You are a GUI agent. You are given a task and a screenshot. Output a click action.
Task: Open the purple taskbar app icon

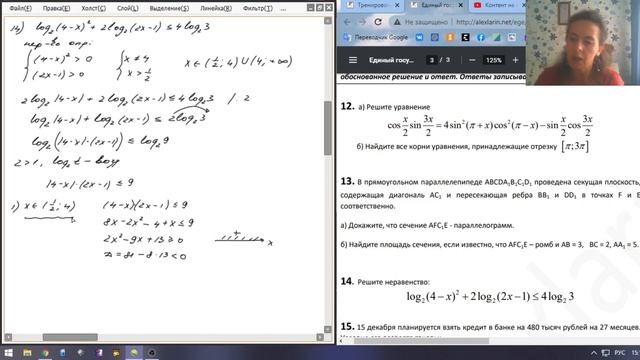point(99,353)
